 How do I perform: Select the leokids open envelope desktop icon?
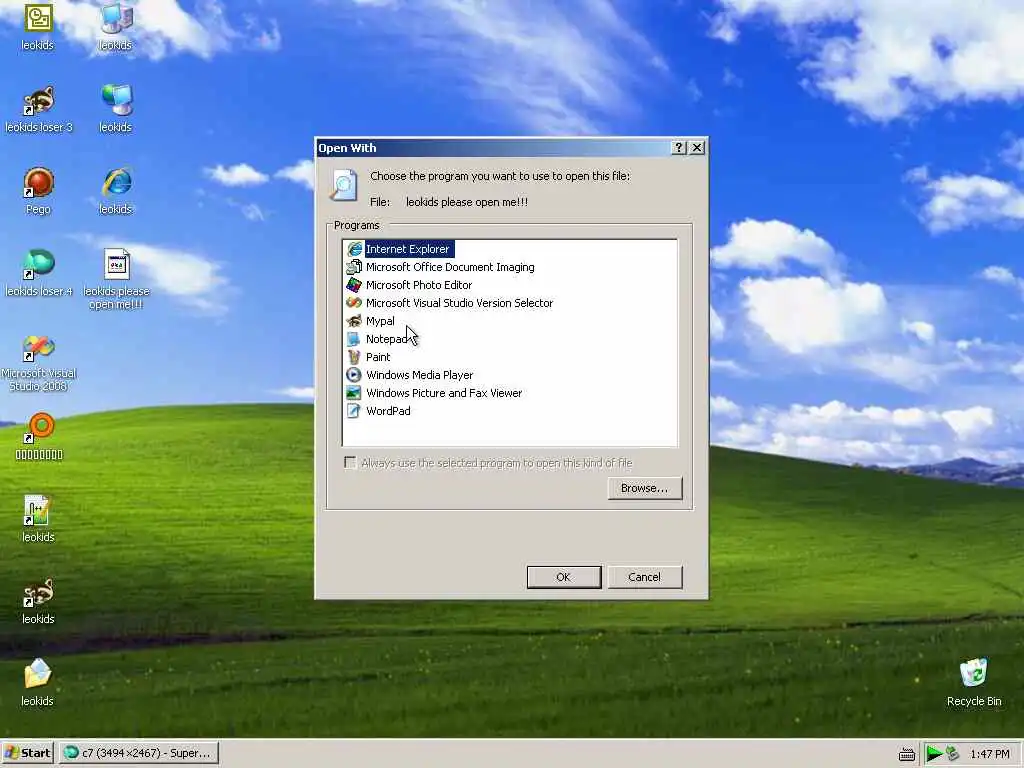(x=37, y=683)
